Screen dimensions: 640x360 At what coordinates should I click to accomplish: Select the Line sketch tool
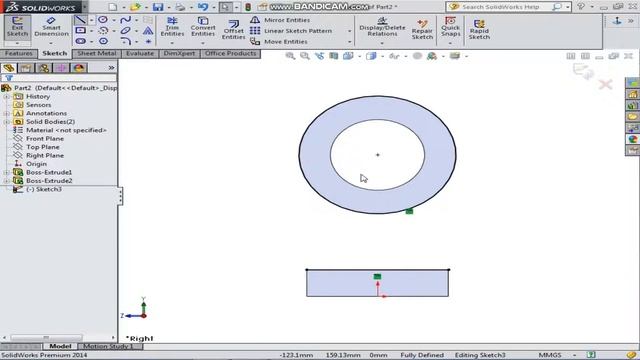coord(80,20)
